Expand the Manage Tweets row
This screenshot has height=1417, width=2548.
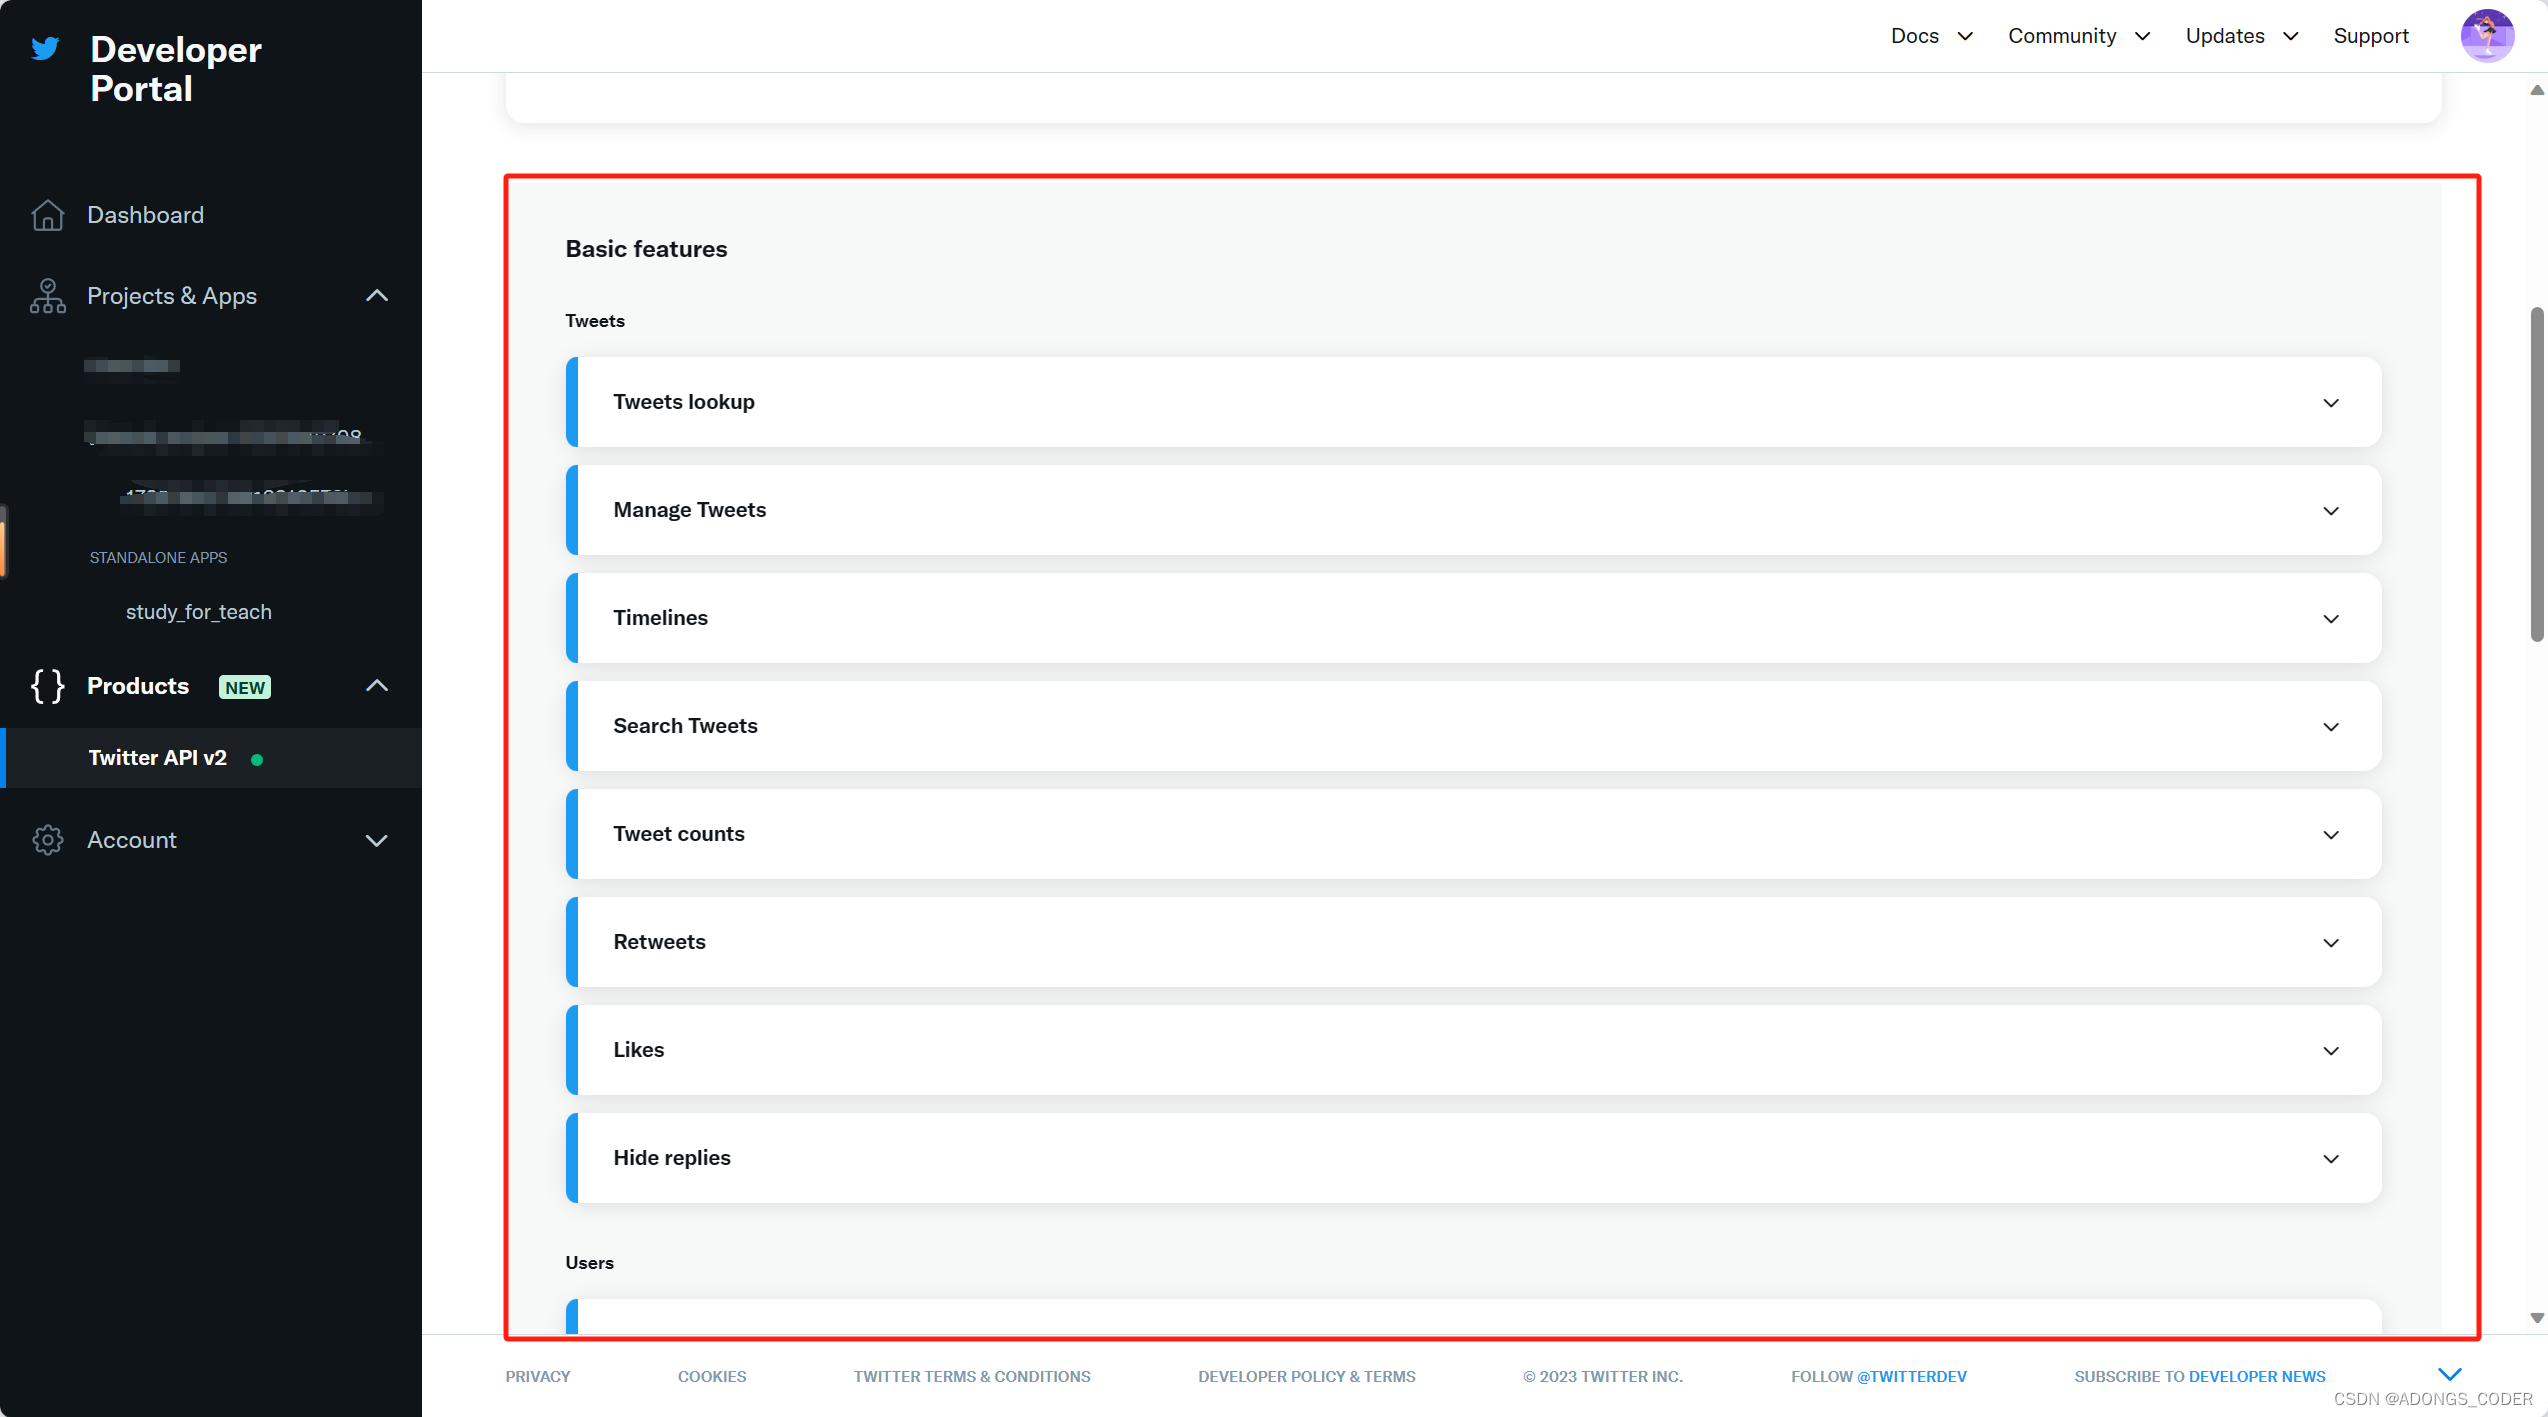[x=2330, y=511]
